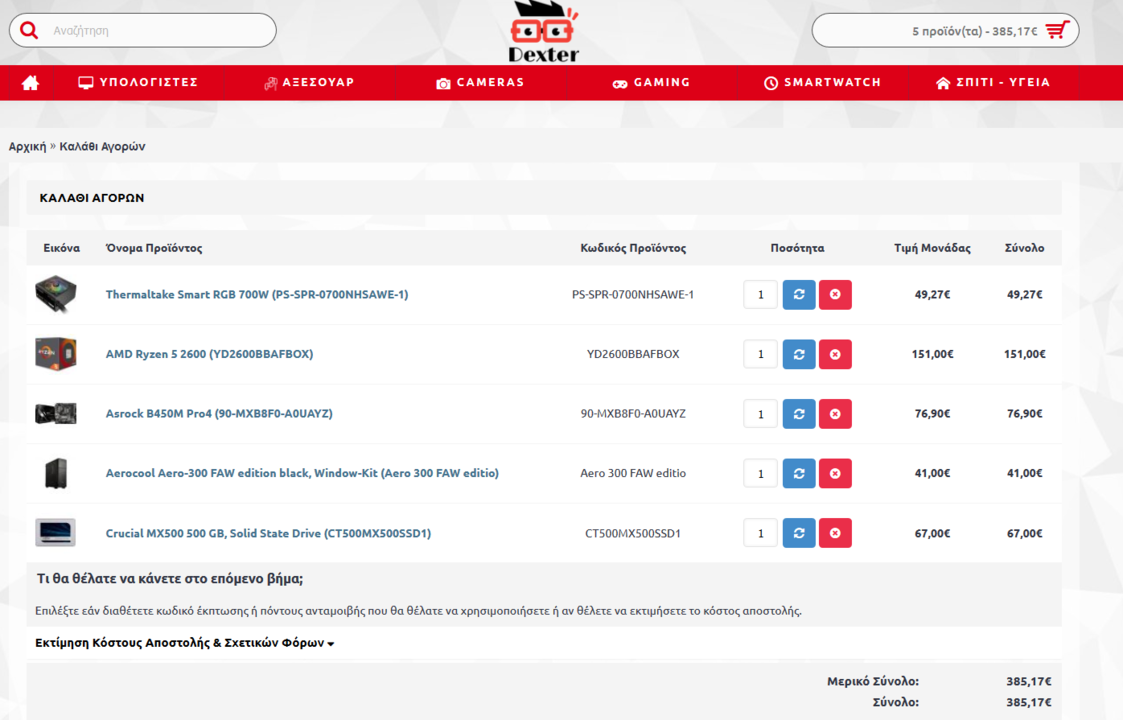
Task: Click the Thermaltake quantity field
Action: pos(761,294)
